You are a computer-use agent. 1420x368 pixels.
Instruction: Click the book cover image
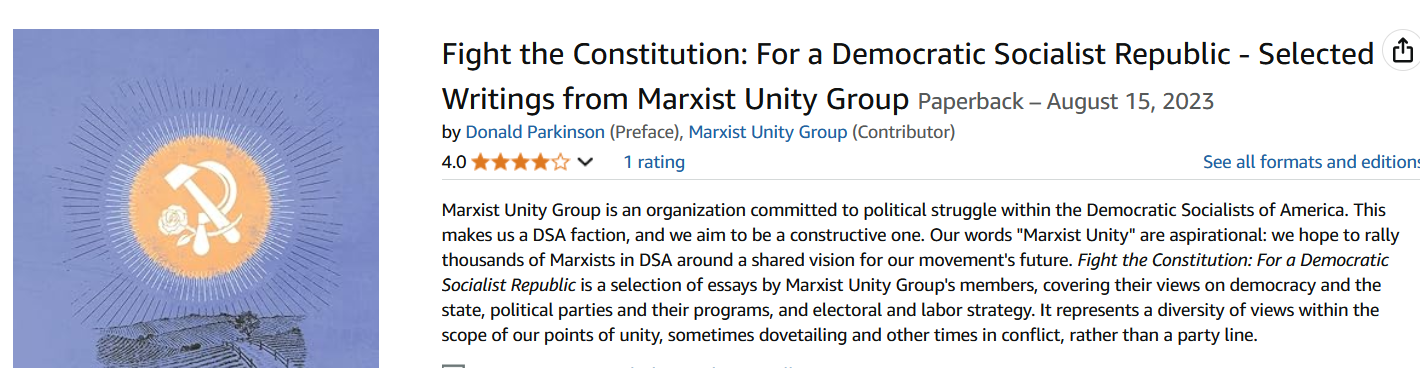click(196, 198)
